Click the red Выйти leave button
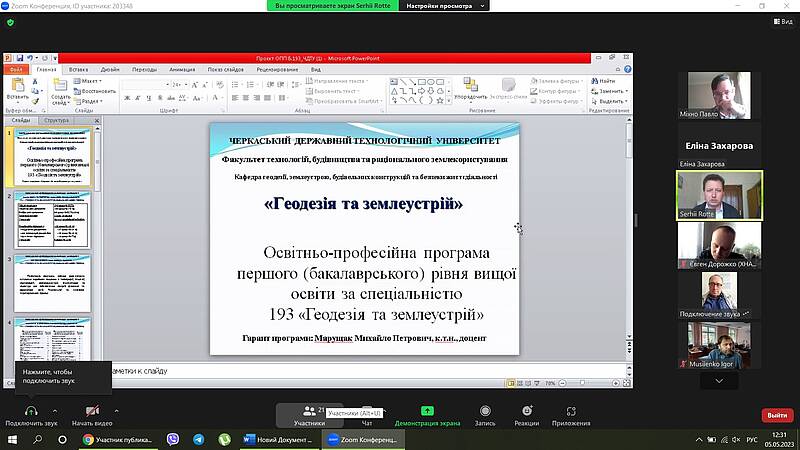 point(775,415)
